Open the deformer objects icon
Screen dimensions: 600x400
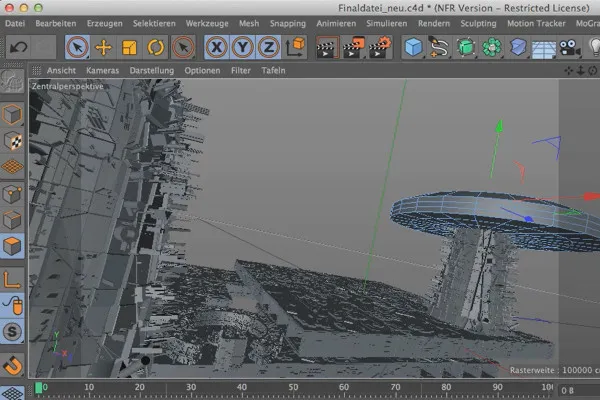(x=518, y=47)
